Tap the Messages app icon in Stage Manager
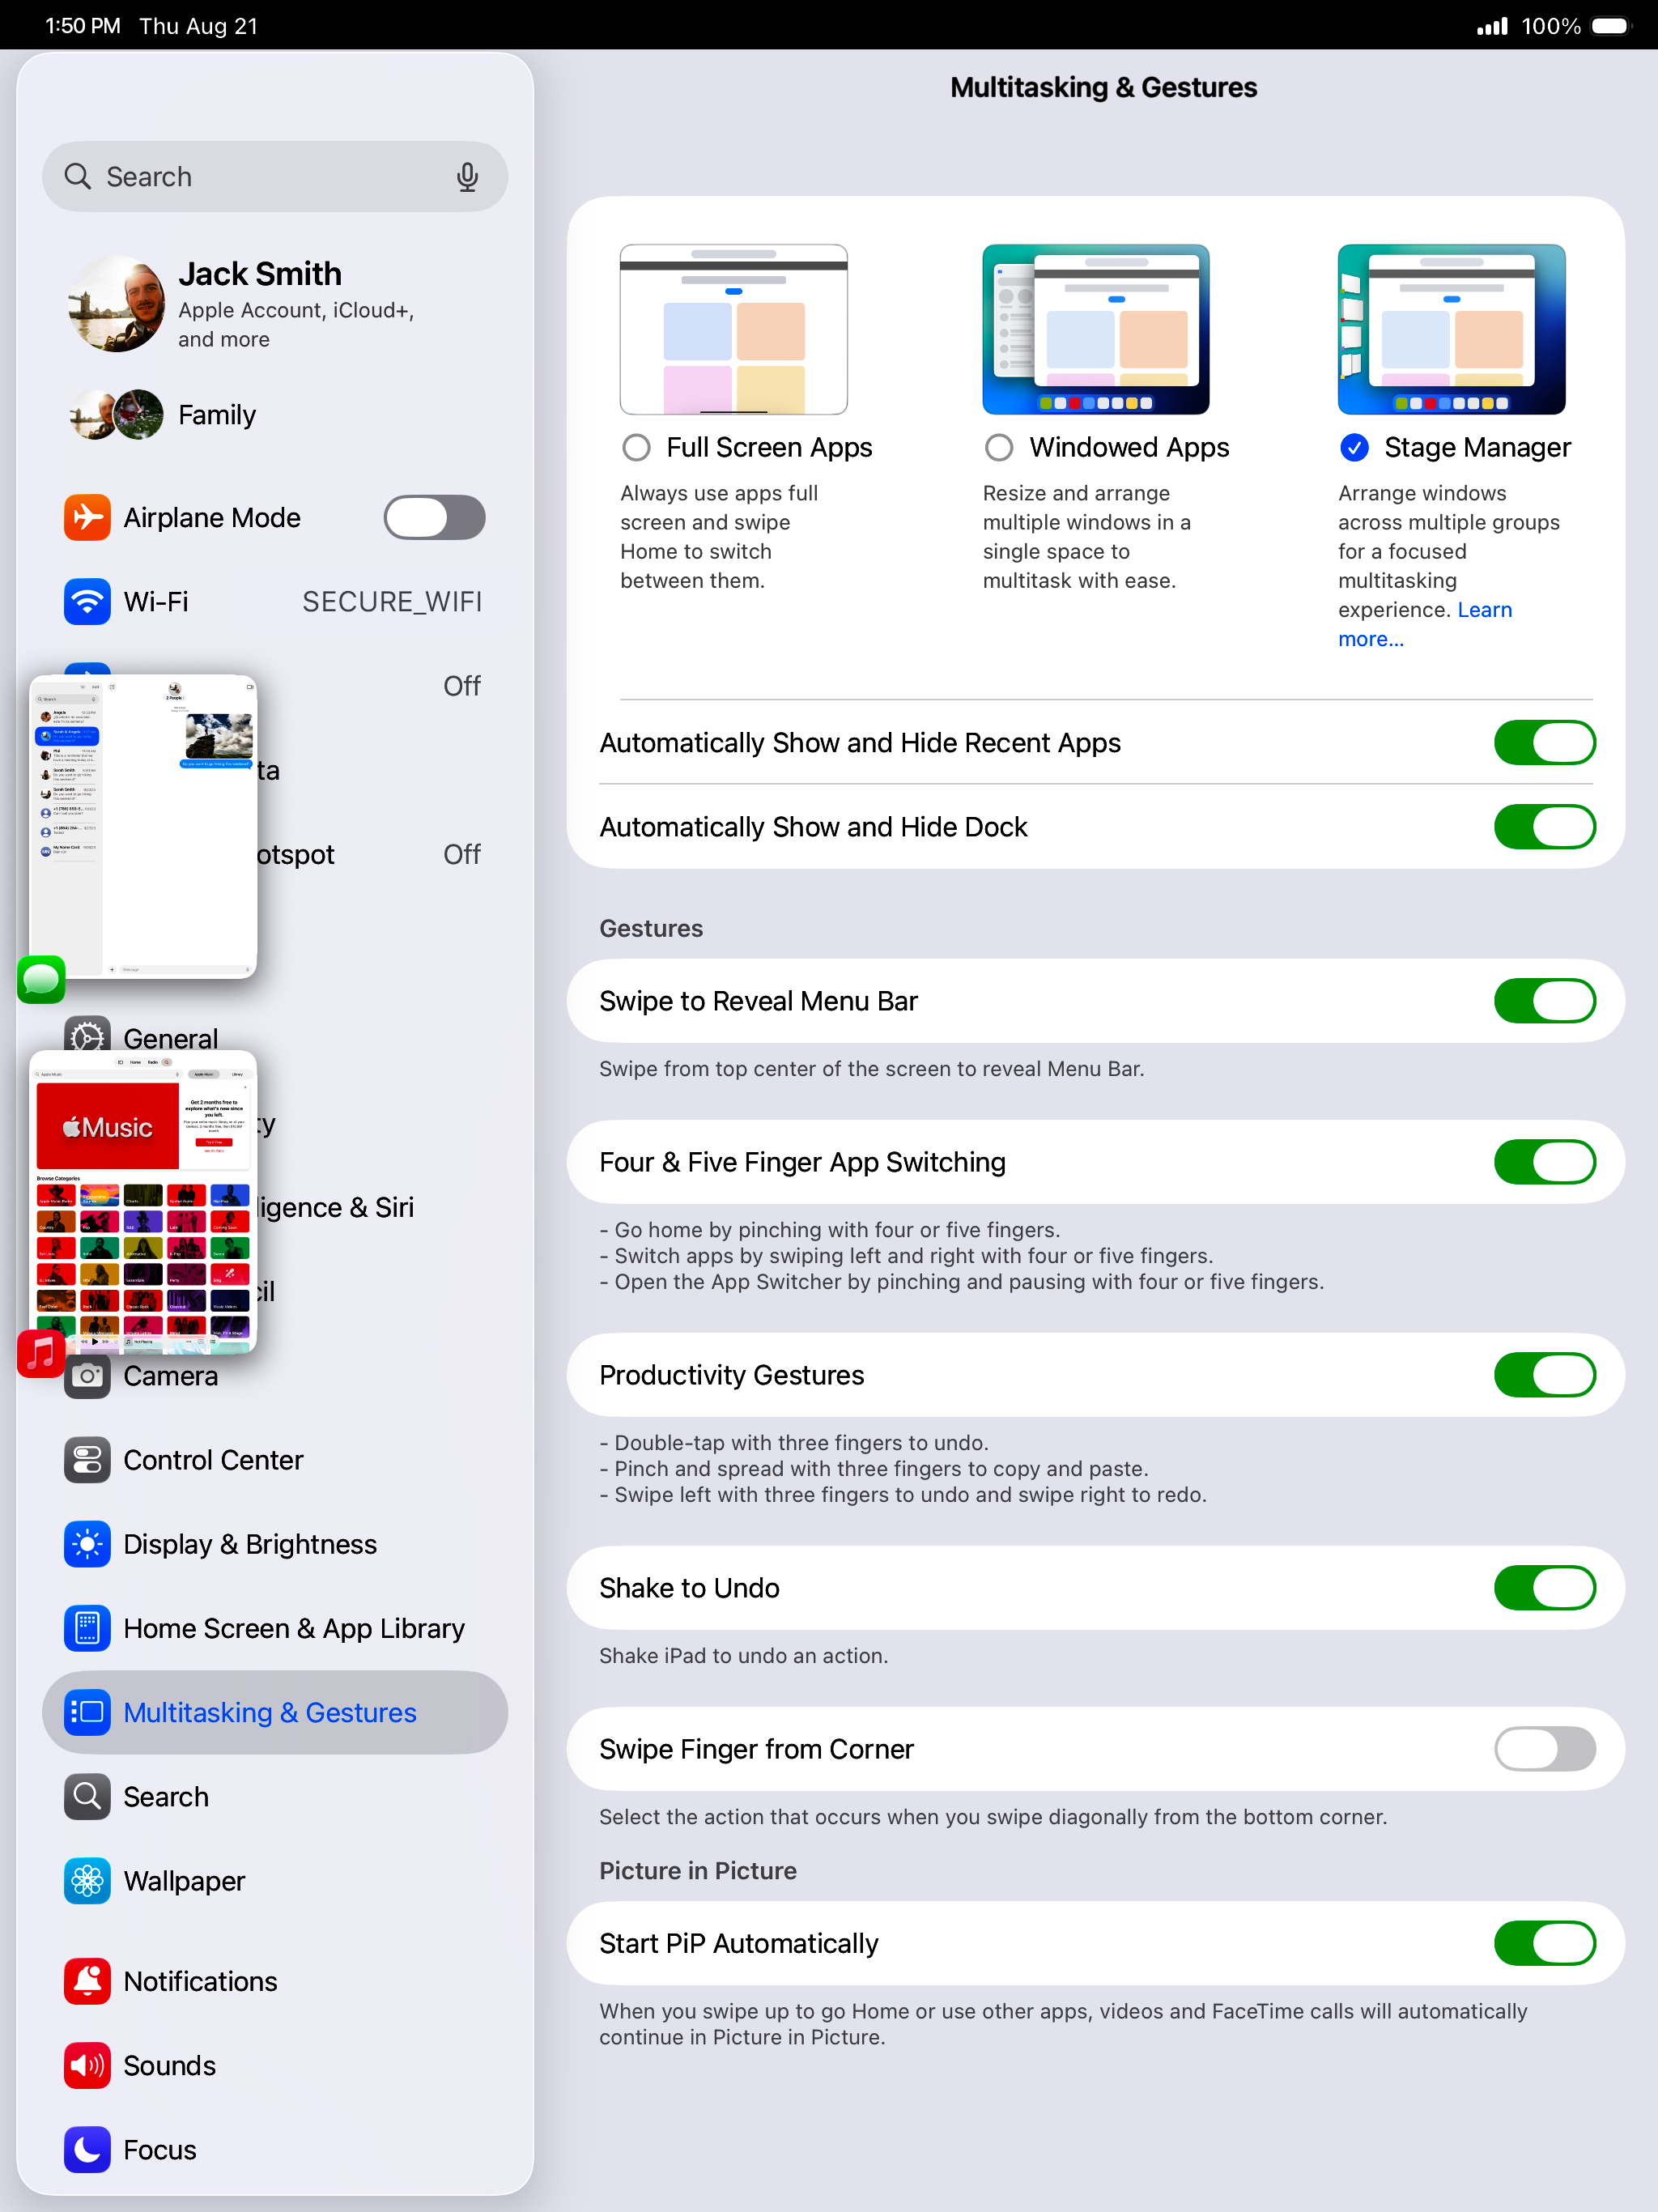Screen dimensions: 1658x2212 click(41, 980)
